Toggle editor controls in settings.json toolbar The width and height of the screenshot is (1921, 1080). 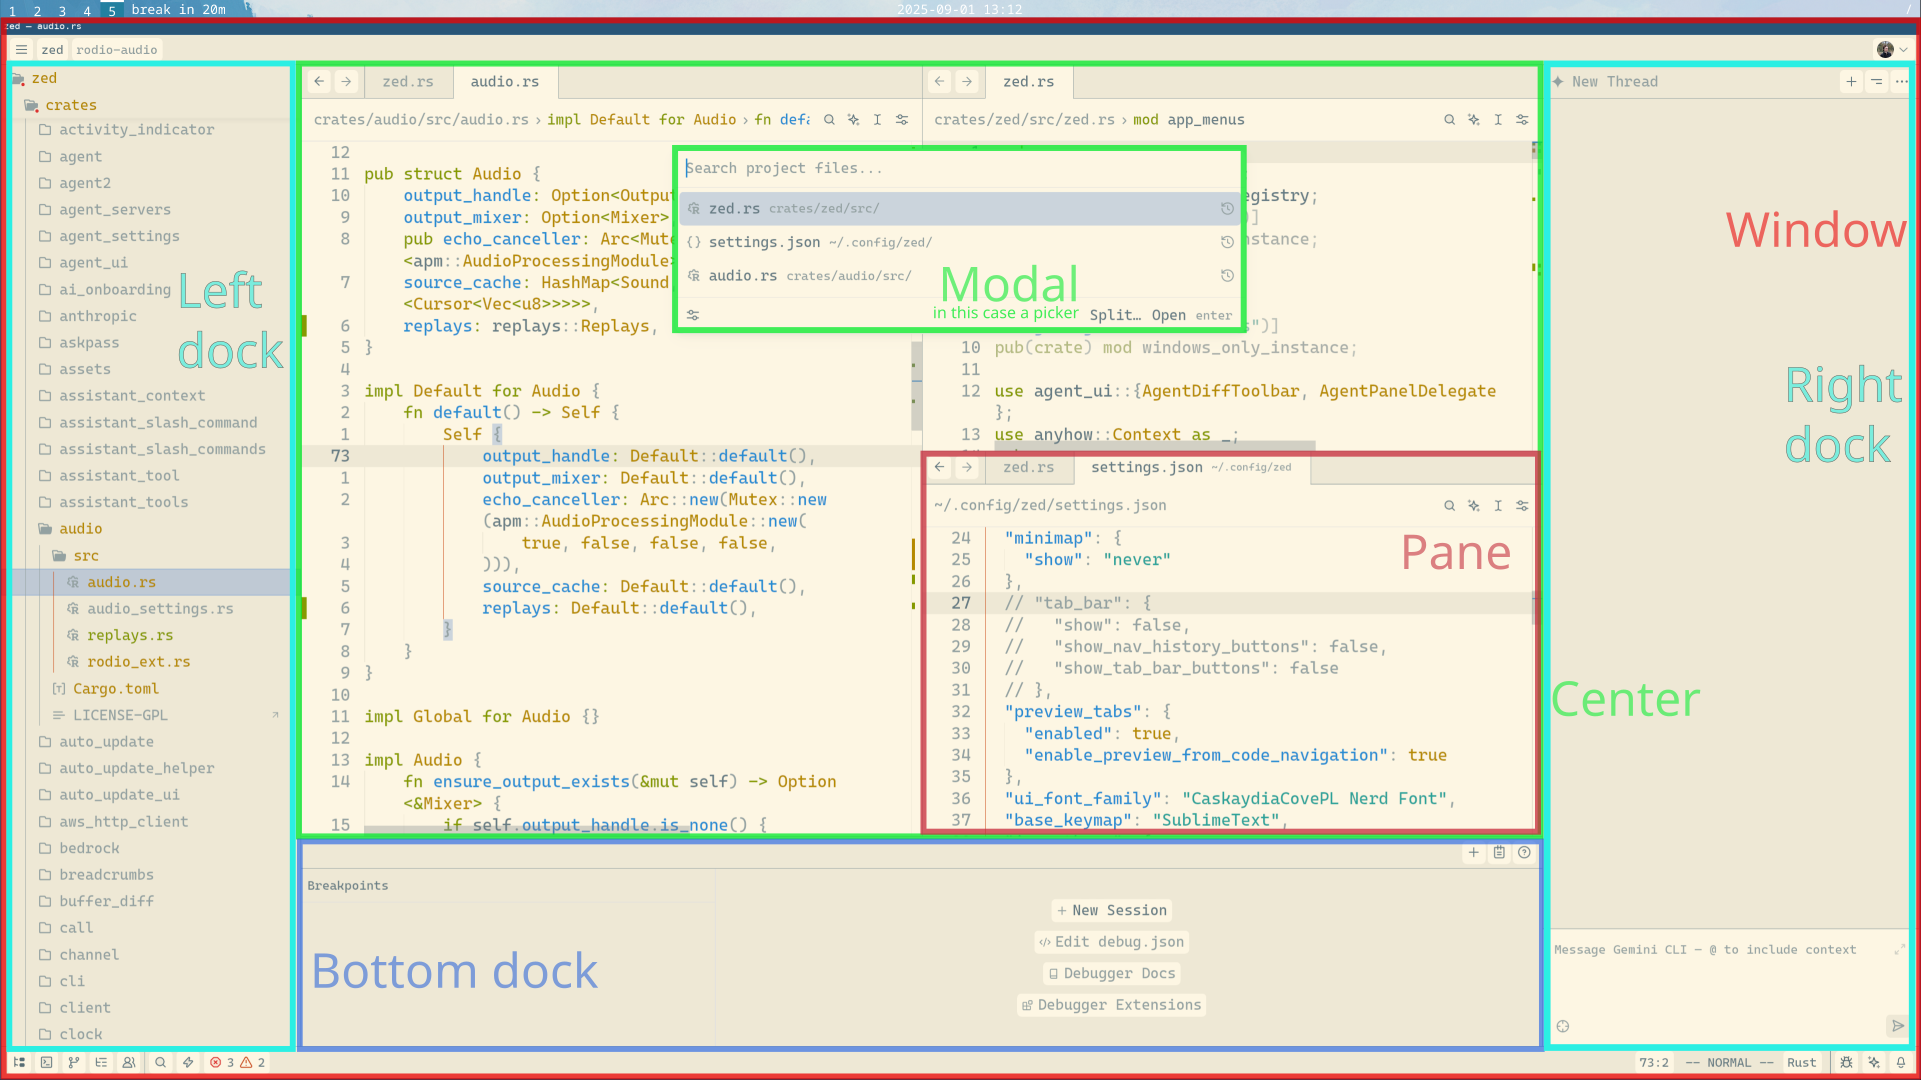pos(1522,506)
